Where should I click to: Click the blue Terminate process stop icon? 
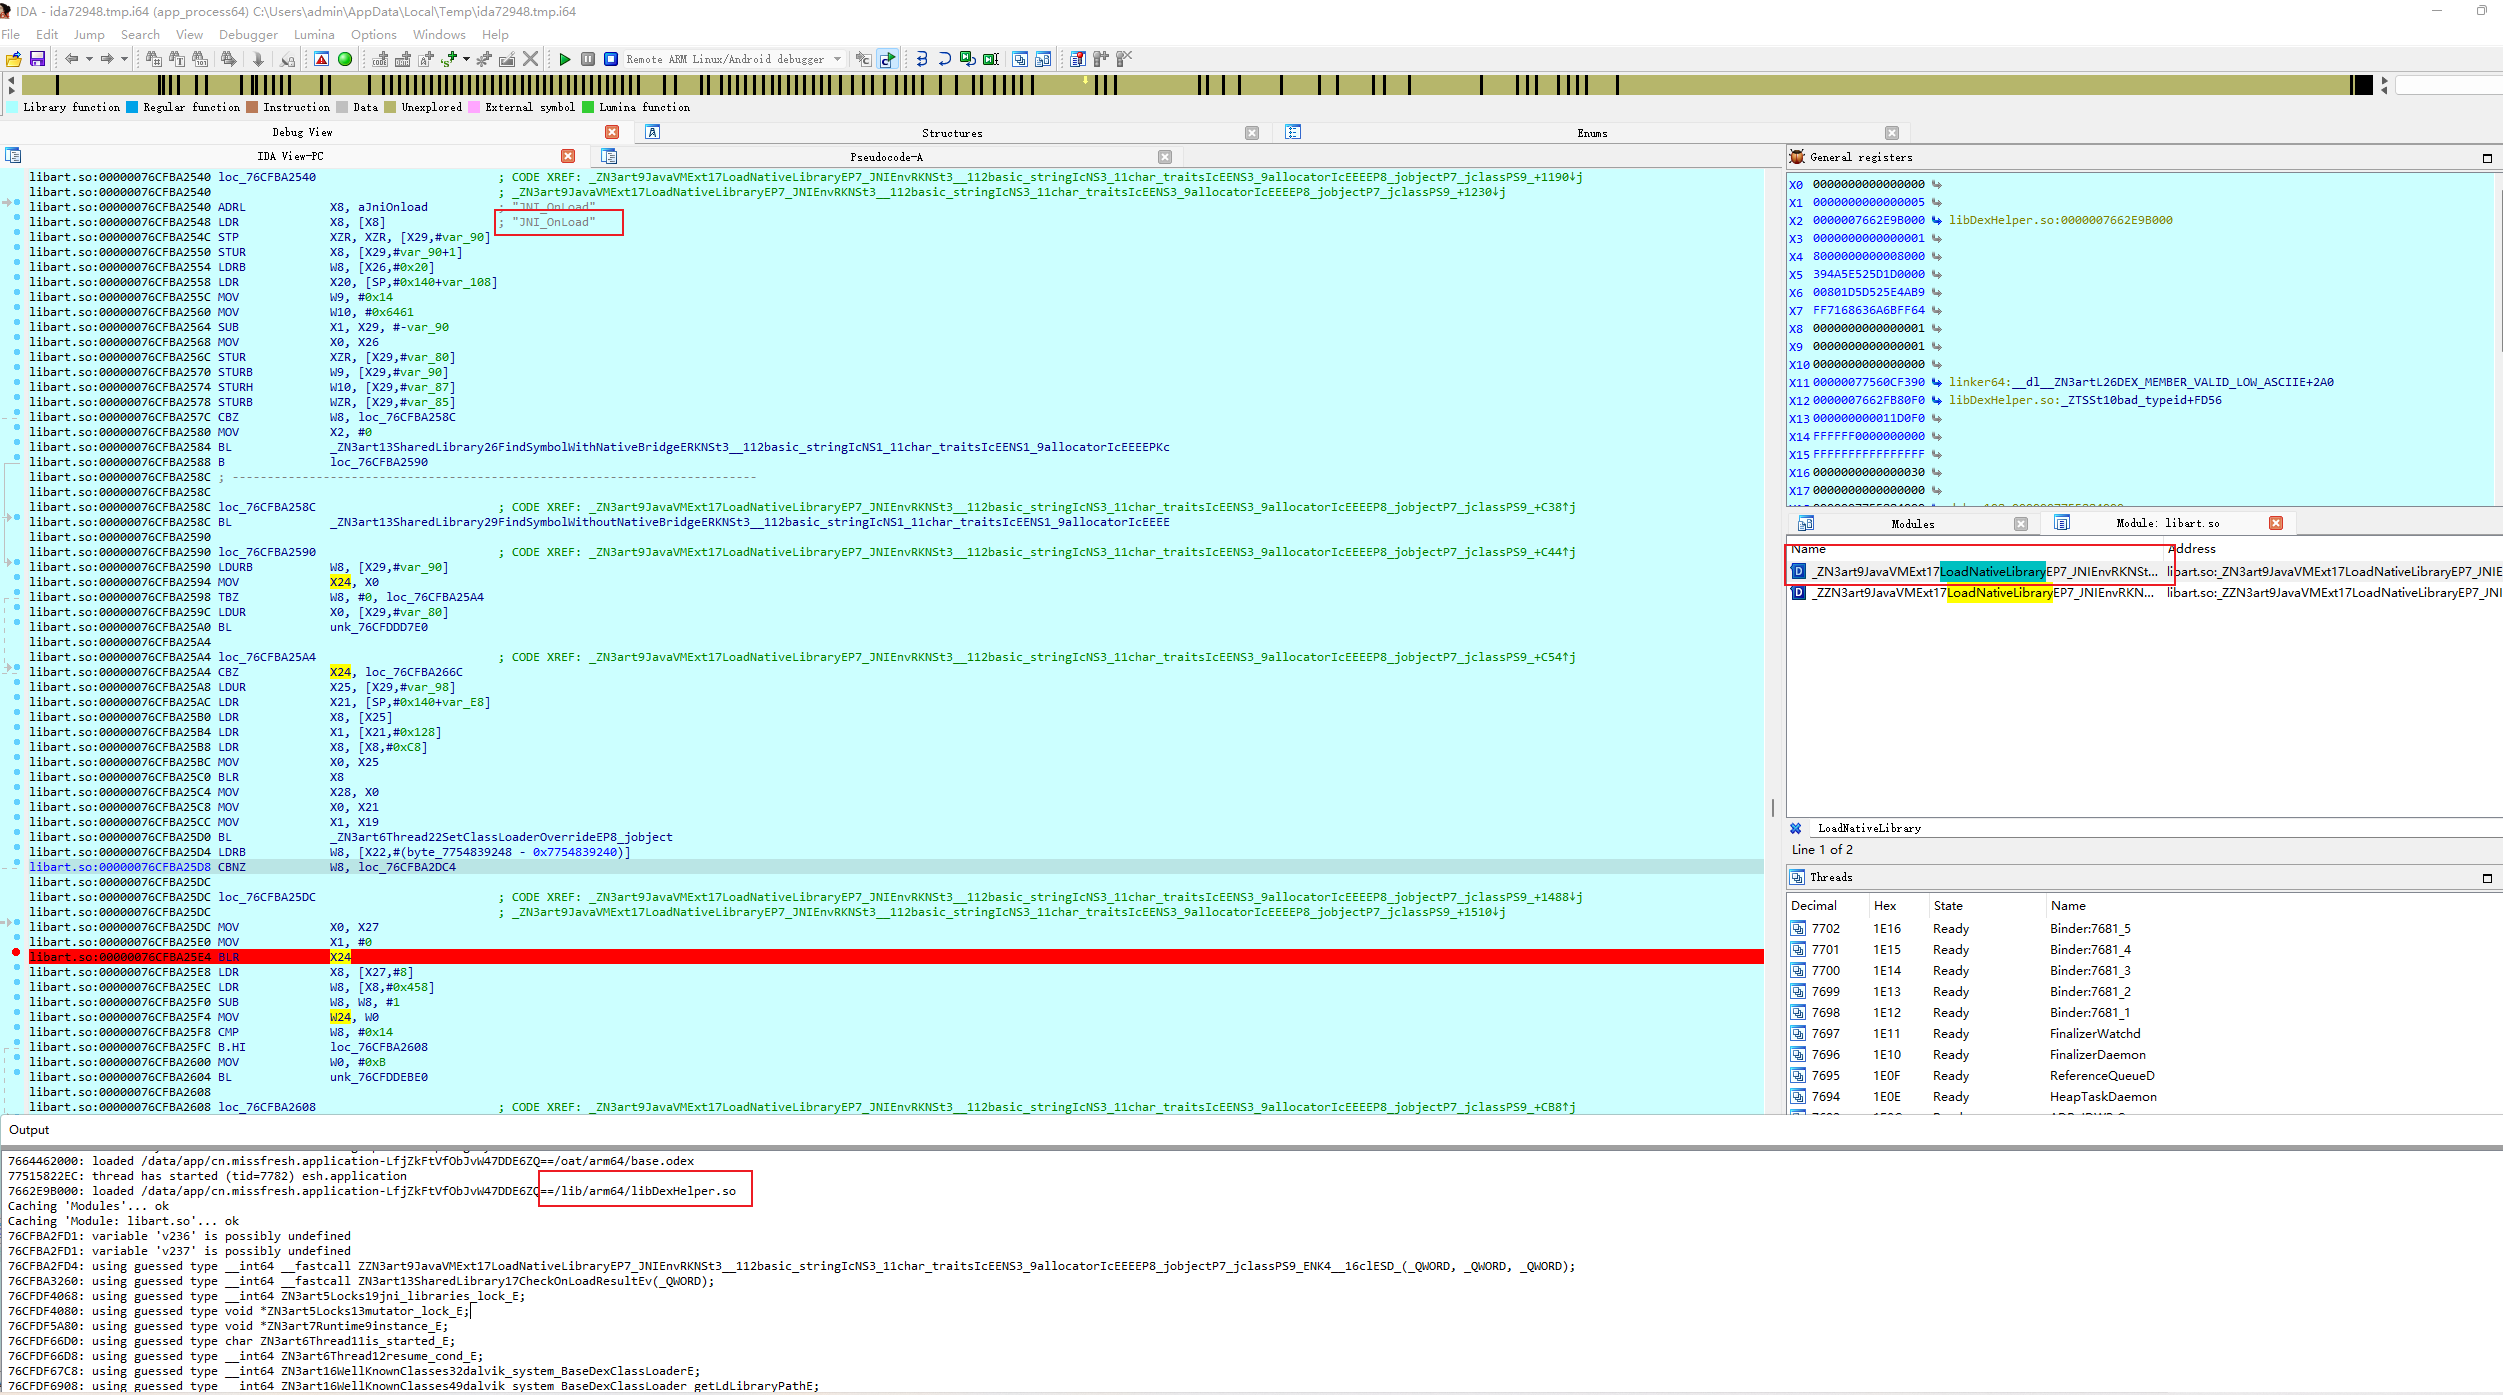(x=610, y=59)
